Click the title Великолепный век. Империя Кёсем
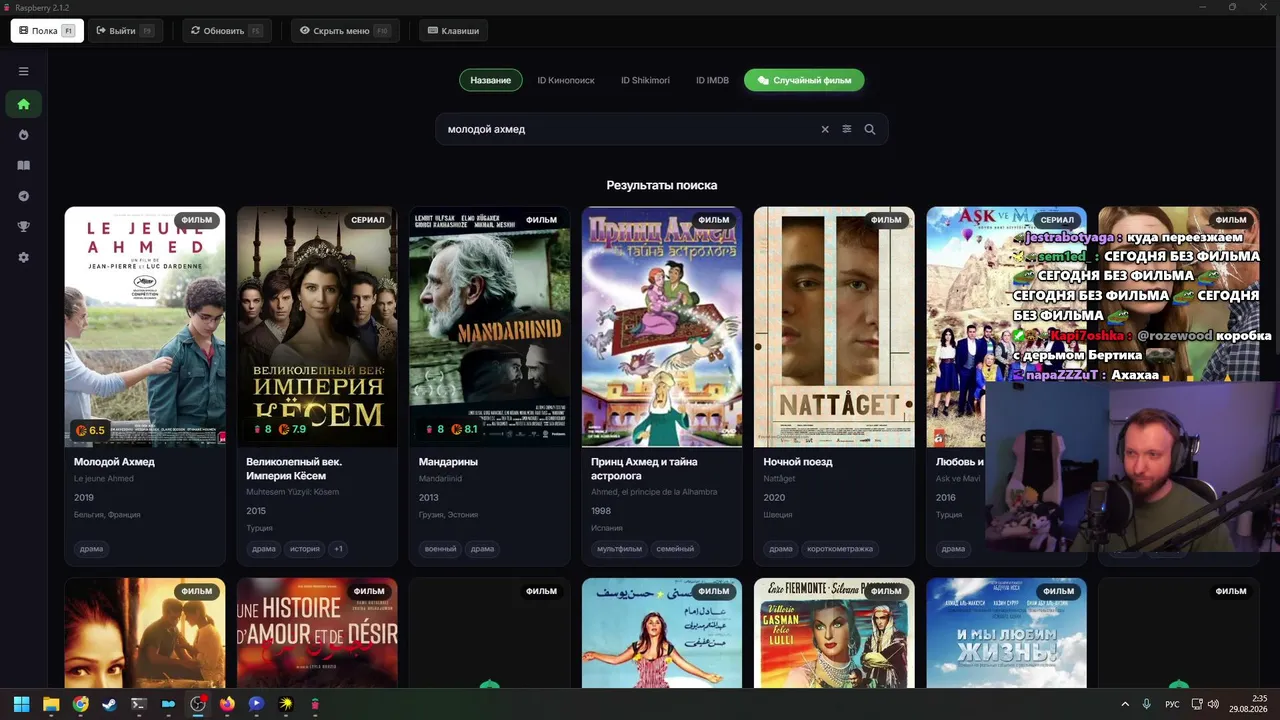Screen dimensions: 1280x720 [294, 468]
